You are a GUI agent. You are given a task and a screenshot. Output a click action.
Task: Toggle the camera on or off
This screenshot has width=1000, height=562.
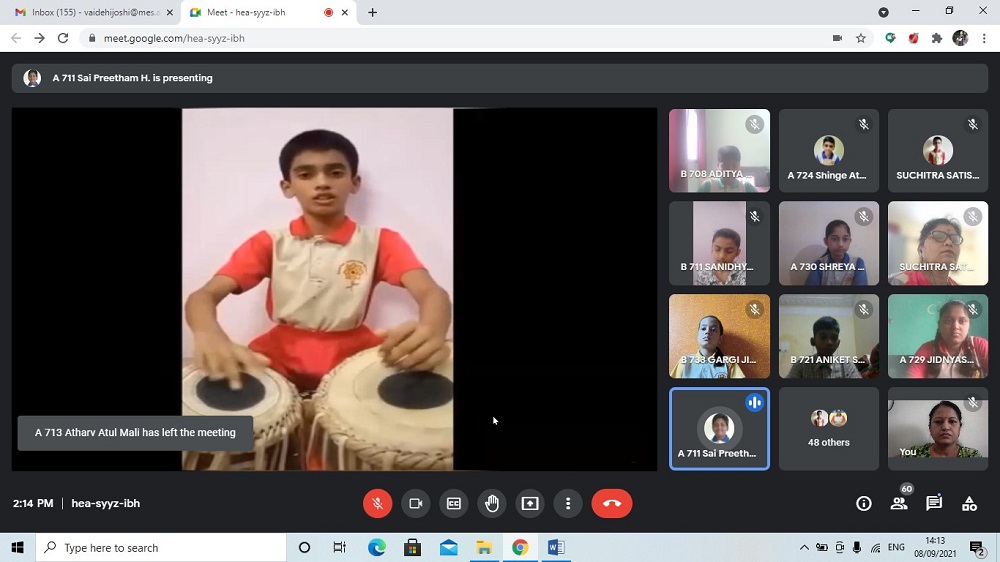coord(415,503)
